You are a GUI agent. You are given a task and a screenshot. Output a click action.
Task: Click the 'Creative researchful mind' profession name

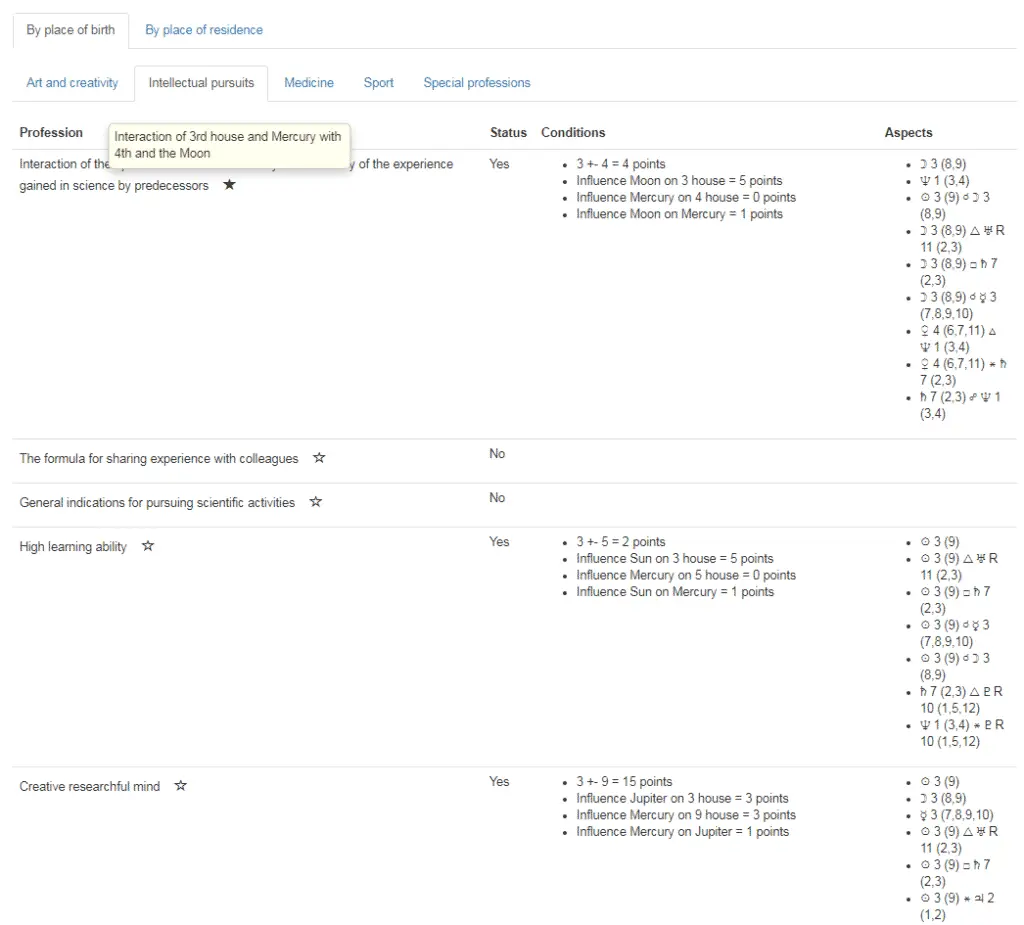[89, 787]
